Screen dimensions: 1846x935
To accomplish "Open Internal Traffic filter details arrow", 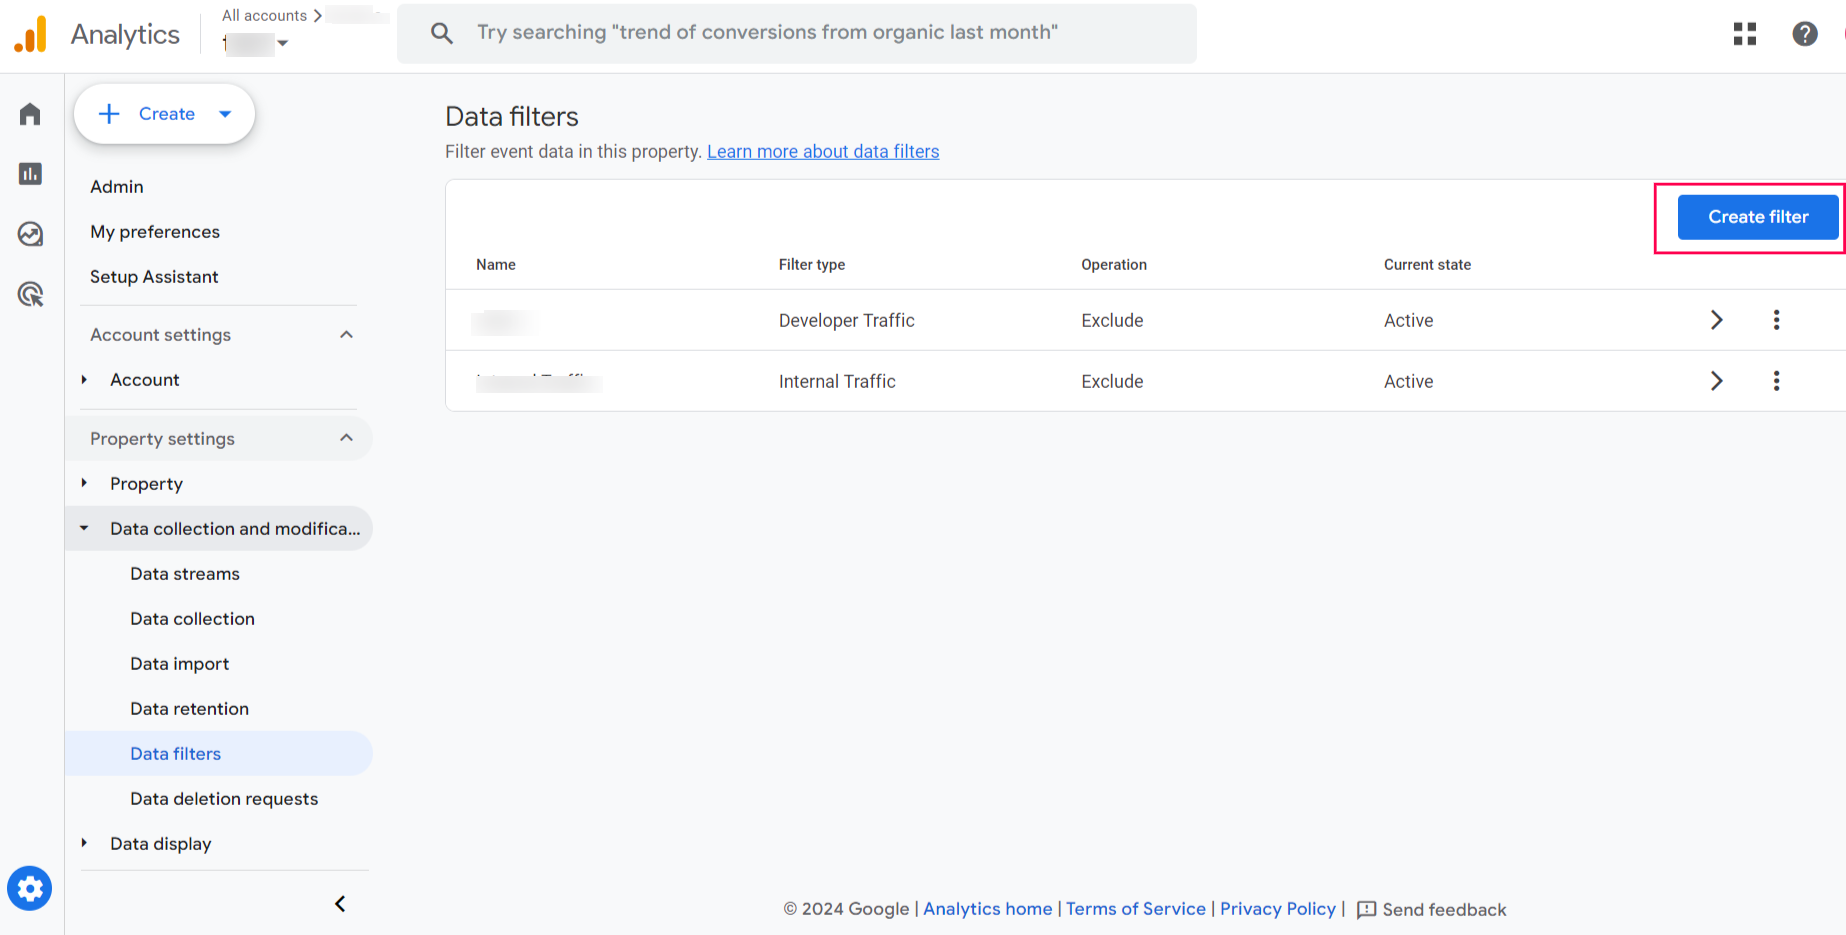I will (x=1716, y=381).
